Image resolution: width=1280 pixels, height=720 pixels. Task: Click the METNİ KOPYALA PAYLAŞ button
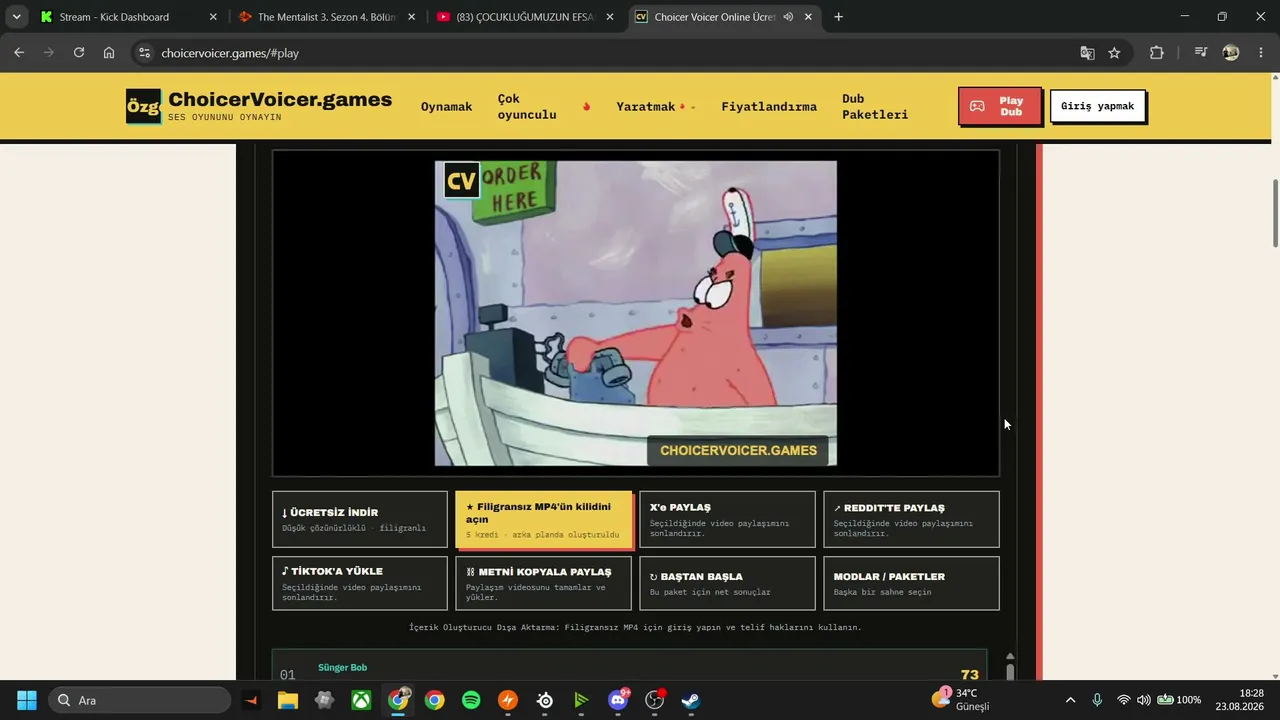(543, 583)
